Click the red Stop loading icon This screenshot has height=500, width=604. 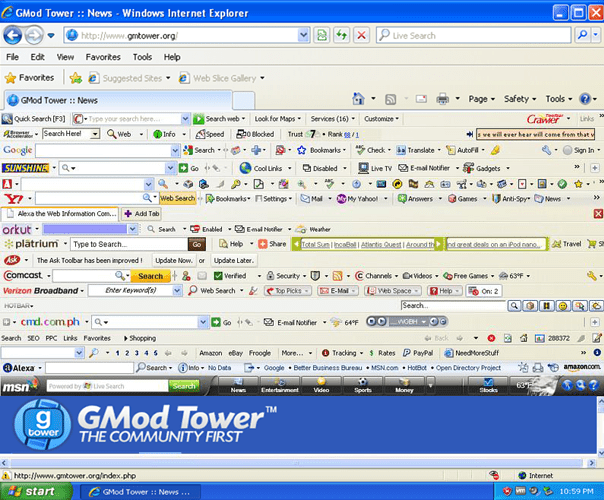click(x=361, y=35)
